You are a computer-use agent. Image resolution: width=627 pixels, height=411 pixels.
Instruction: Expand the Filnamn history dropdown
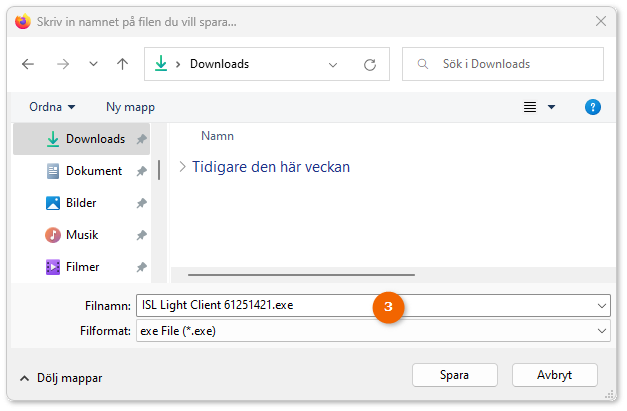(x=602, y=306)
